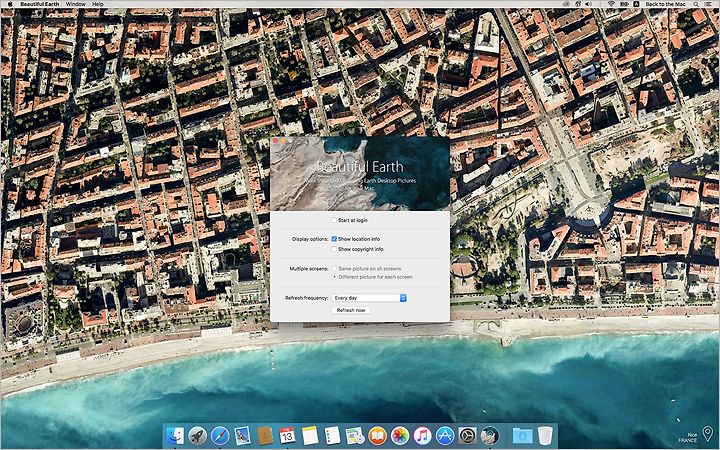Click the keyboard input source A icon
The image size is (720, 450).
tap(636, 4)
